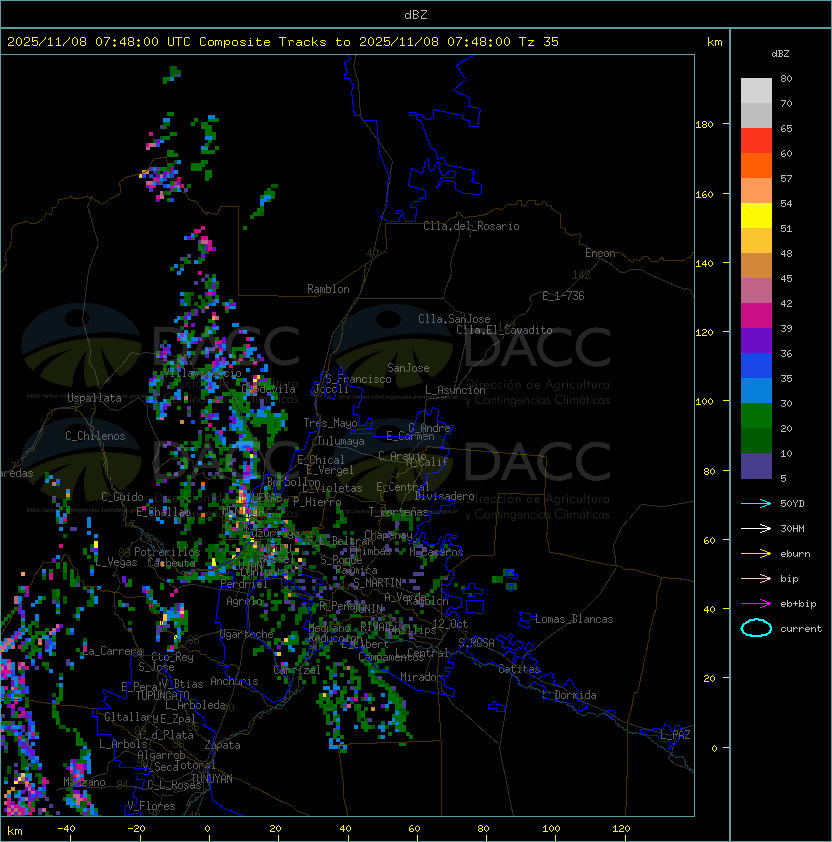
Task: Click the cyan 'current' ellipse symbol
Action: point(756,628)
